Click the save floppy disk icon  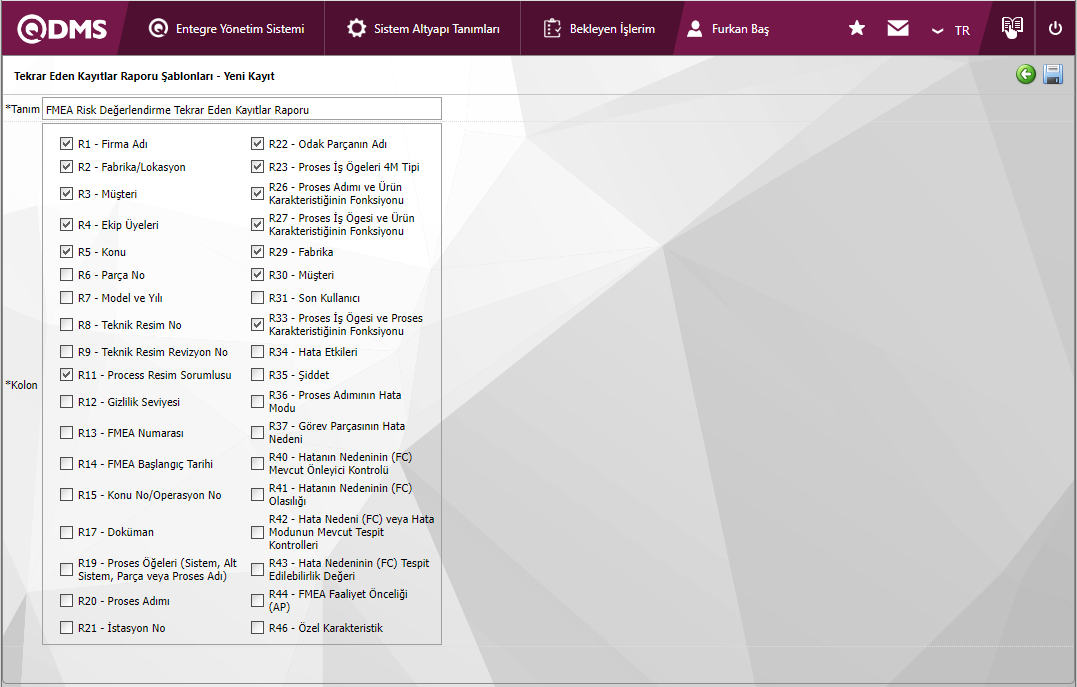1053,75
